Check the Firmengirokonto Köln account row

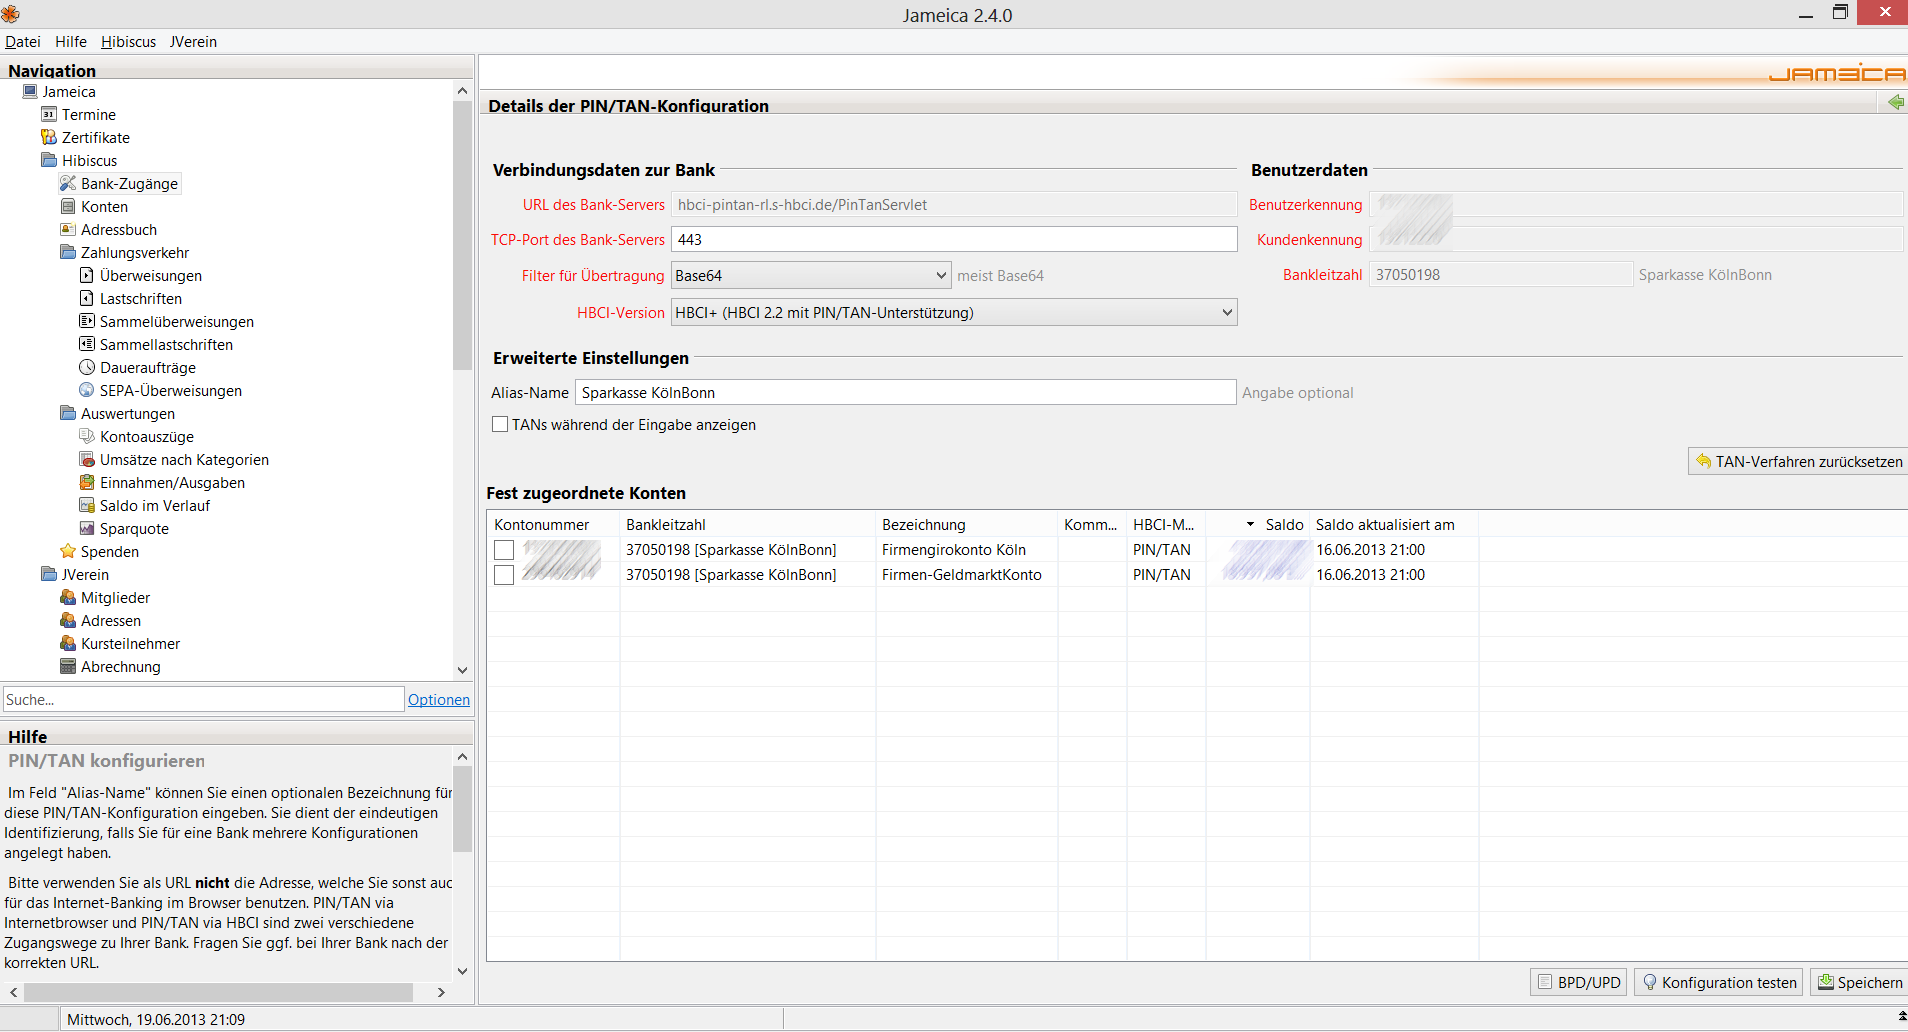504,550
